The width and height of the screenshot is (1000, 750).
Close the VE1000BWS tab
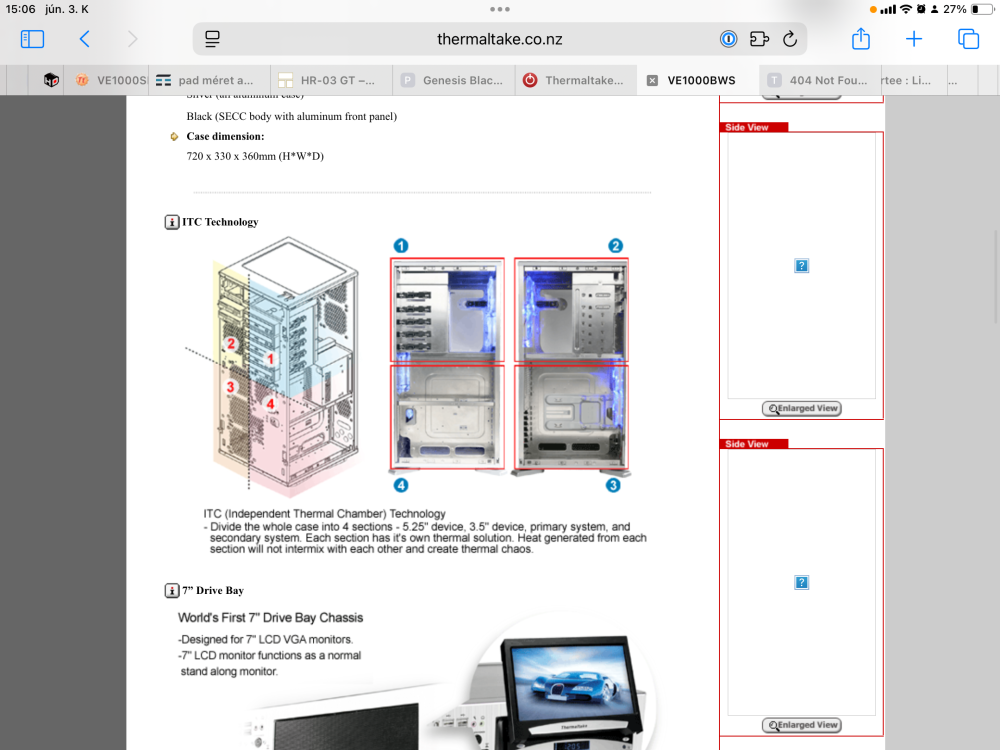point(652,81)
